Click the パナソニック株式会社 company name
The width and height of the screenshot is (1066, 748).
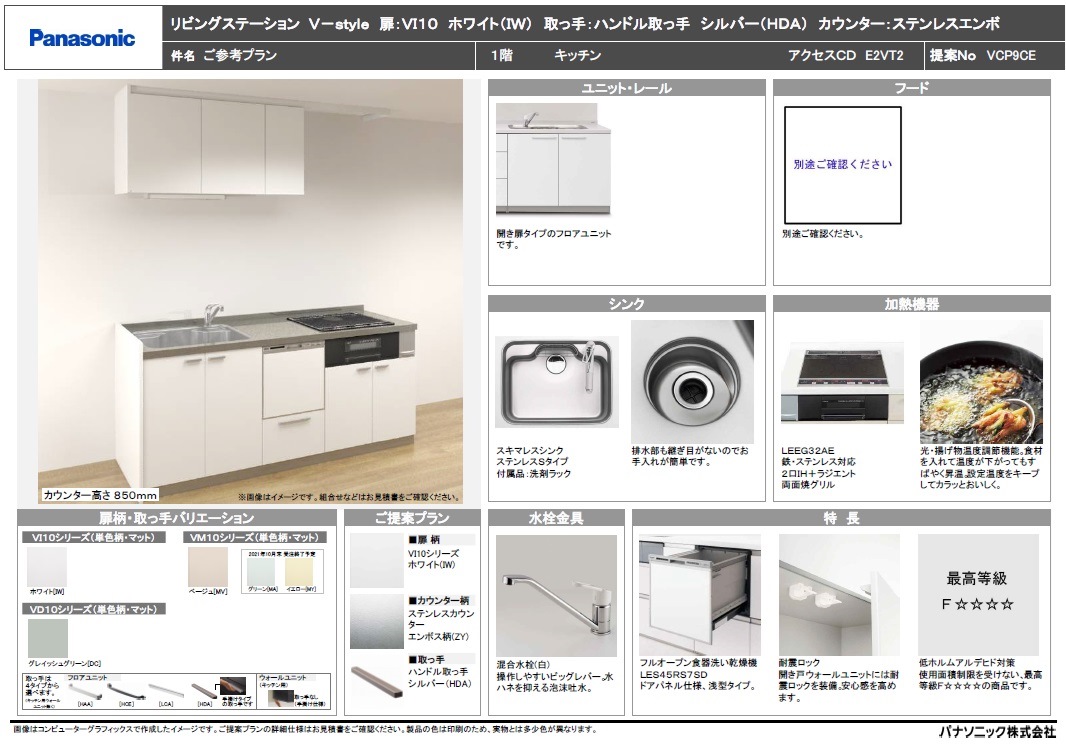(997, 732)
